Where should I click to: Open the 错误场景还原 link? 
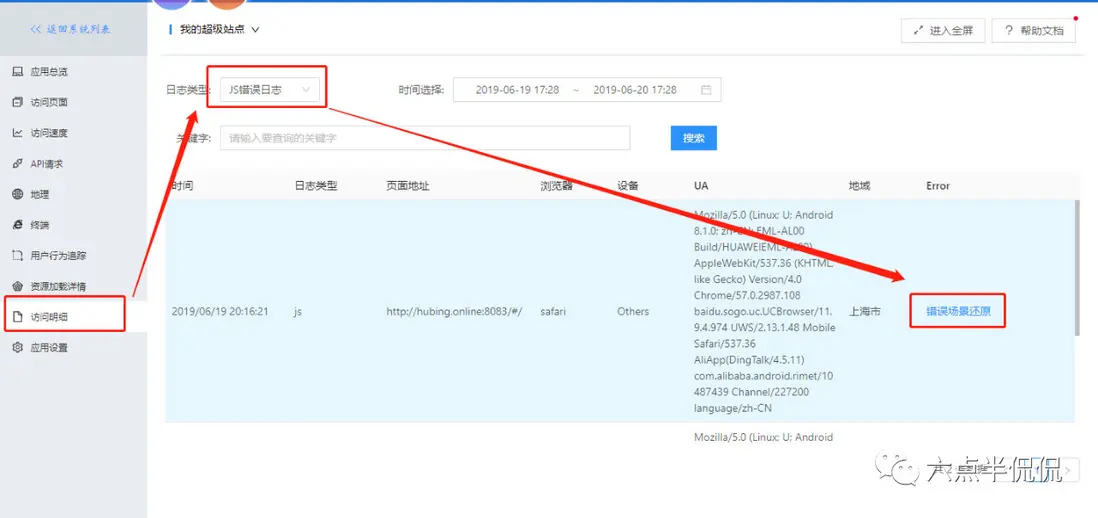point(959,312)
